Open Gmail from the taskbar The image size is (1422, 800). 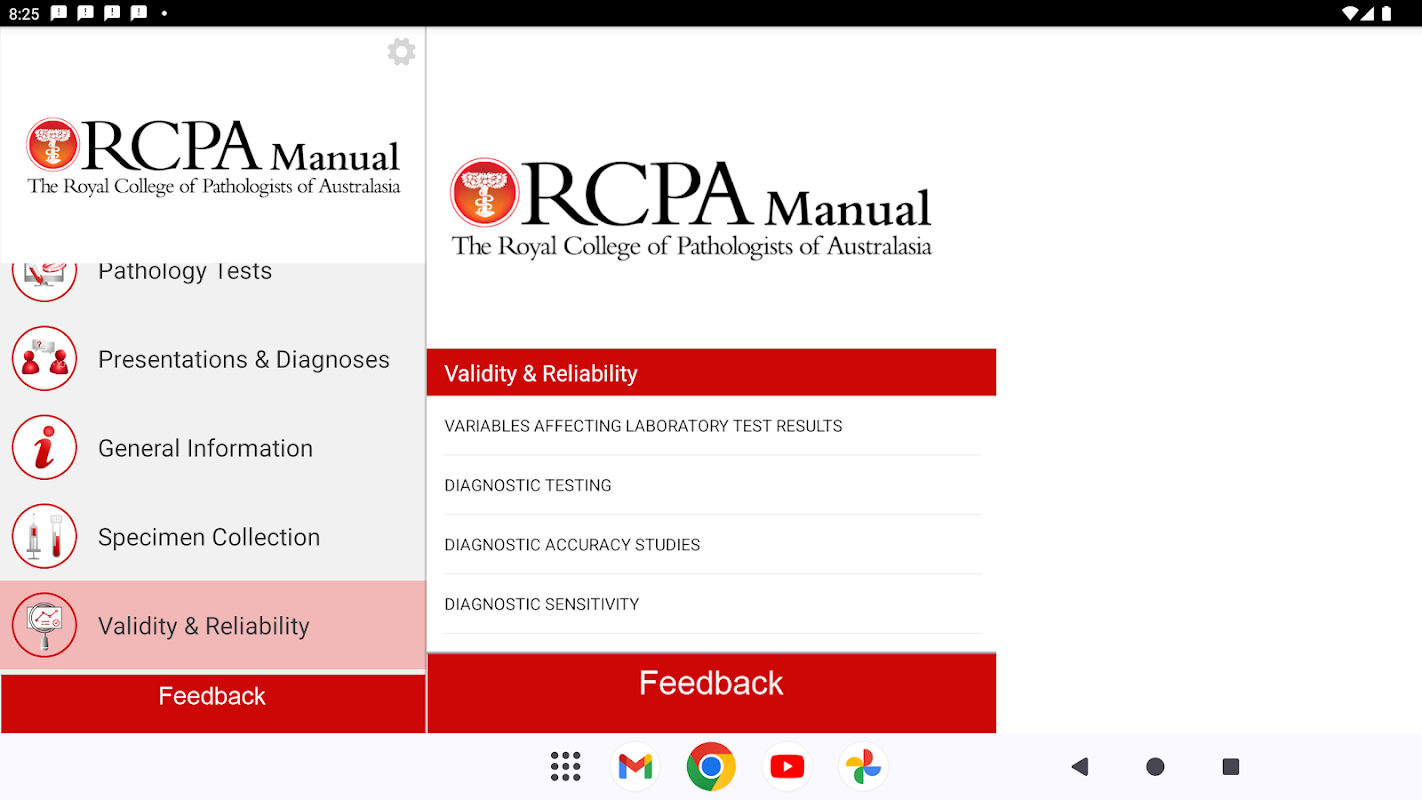635,767
